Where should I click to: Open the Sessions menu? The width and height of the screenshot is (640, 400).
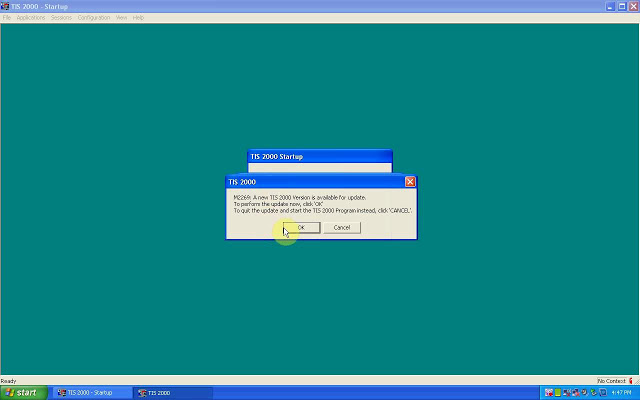point(61,18)
